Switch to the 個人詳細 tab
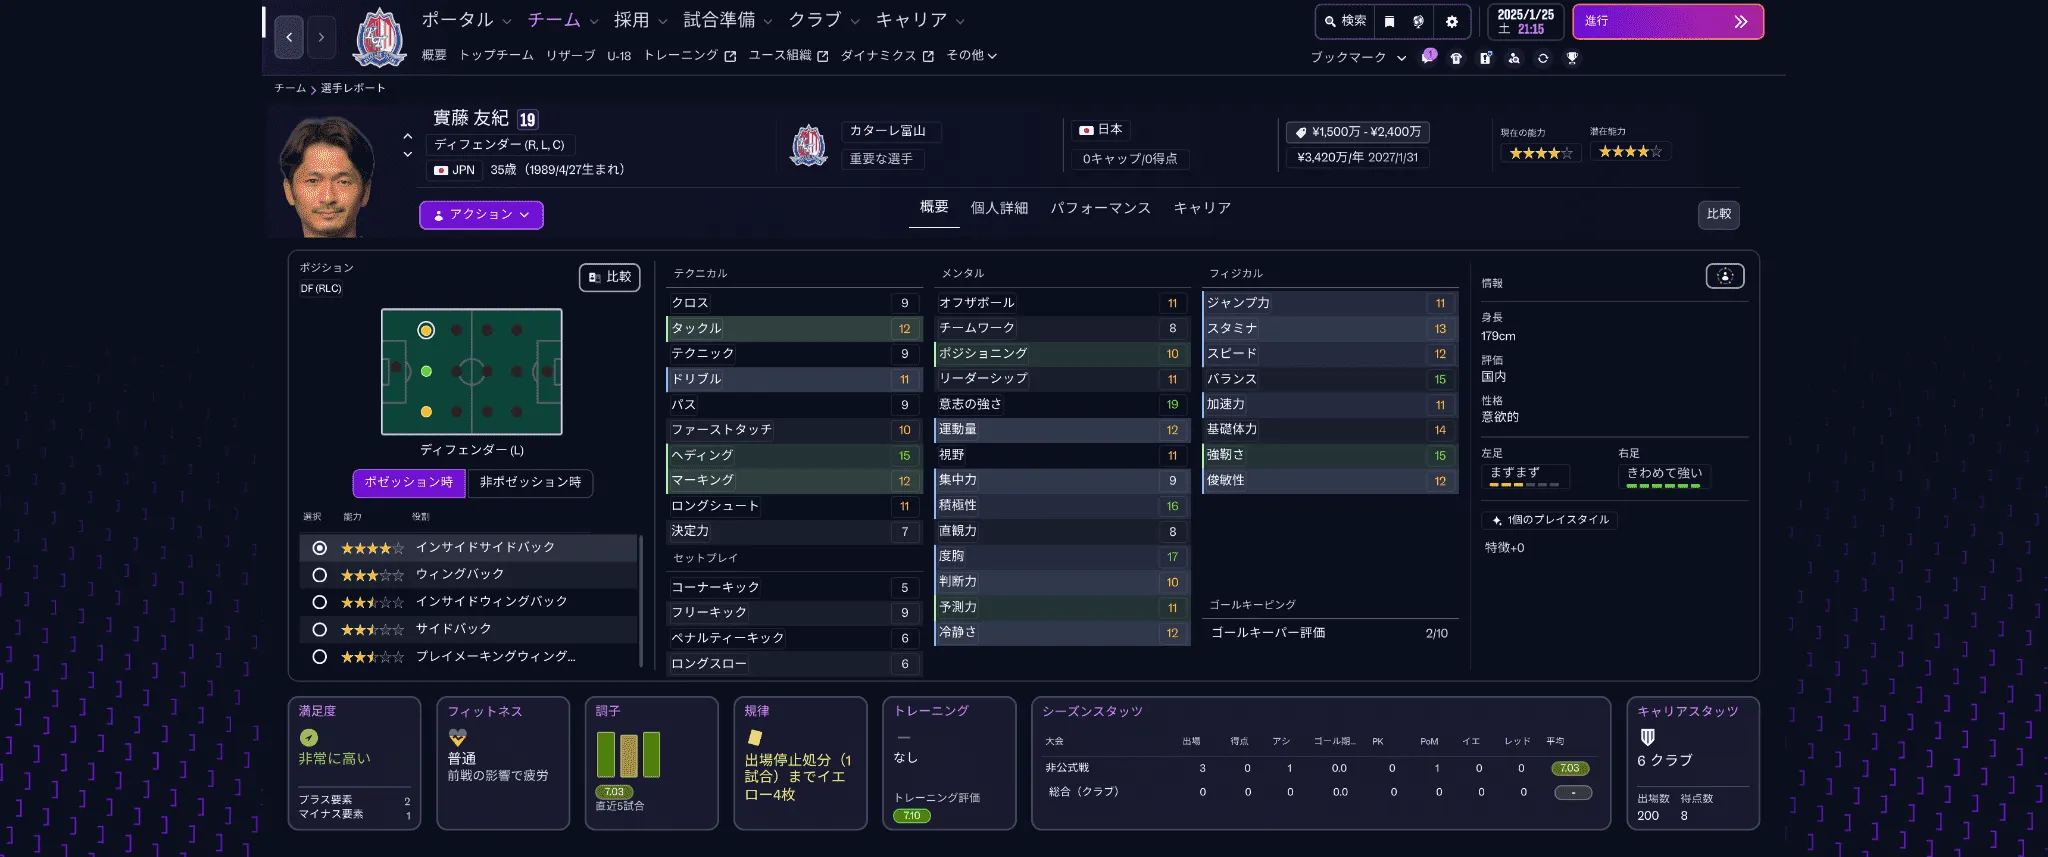2048x857 pixels. 999,208
